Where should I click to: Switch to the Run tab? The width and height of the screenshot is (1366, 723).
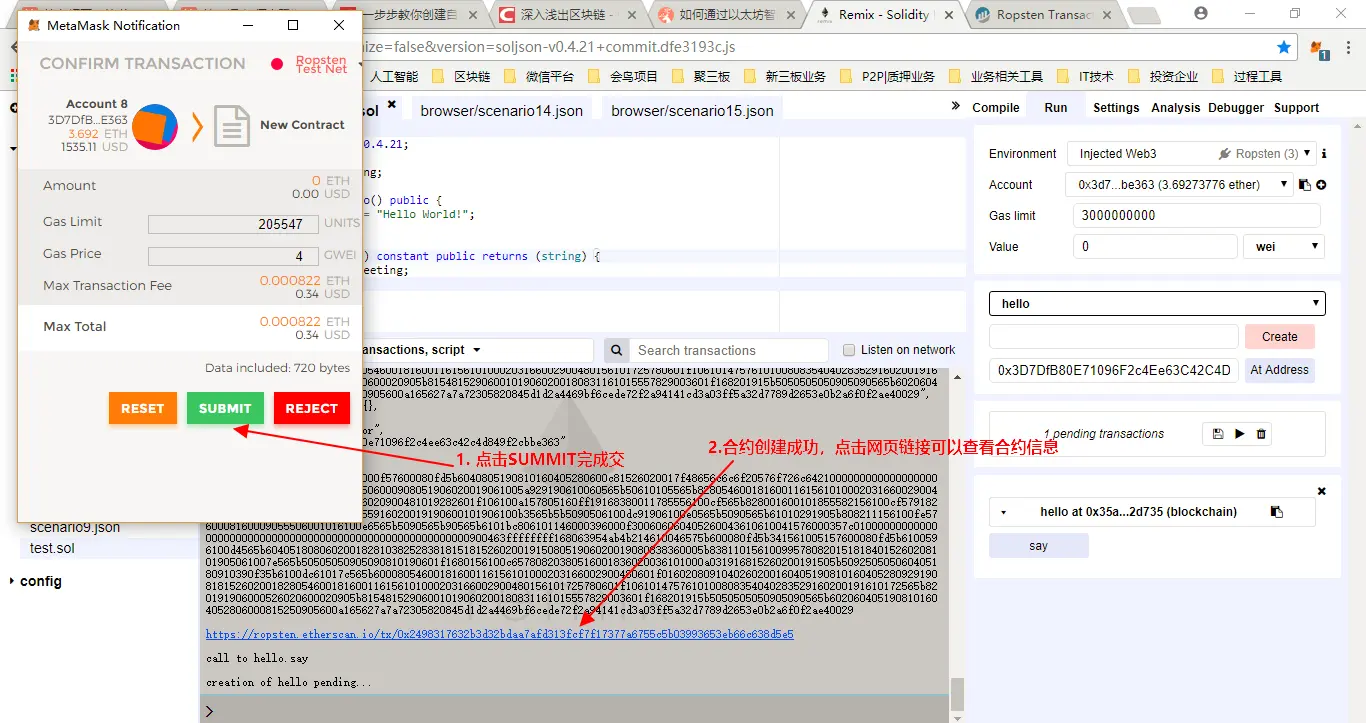[x=1056, y=107]
